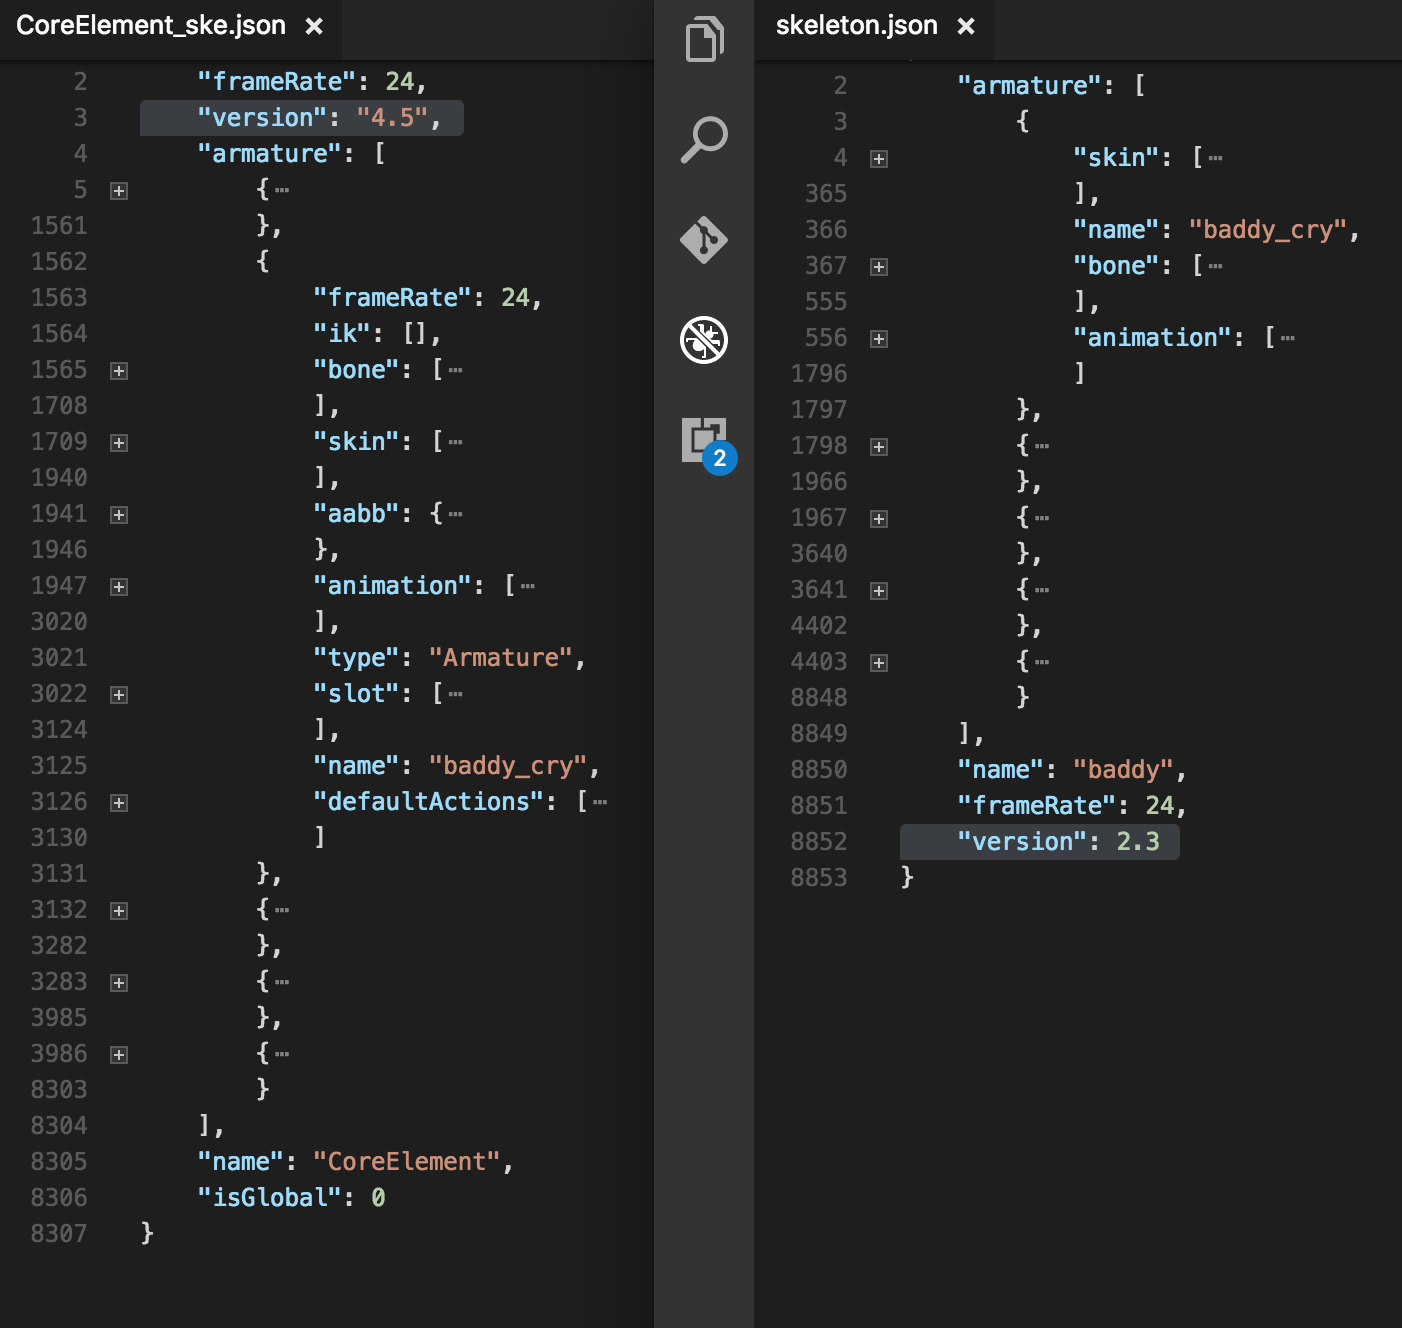The image size is (1402, 1328).
Task: Open the Extensions icon with badge
Action: (706, 441)
